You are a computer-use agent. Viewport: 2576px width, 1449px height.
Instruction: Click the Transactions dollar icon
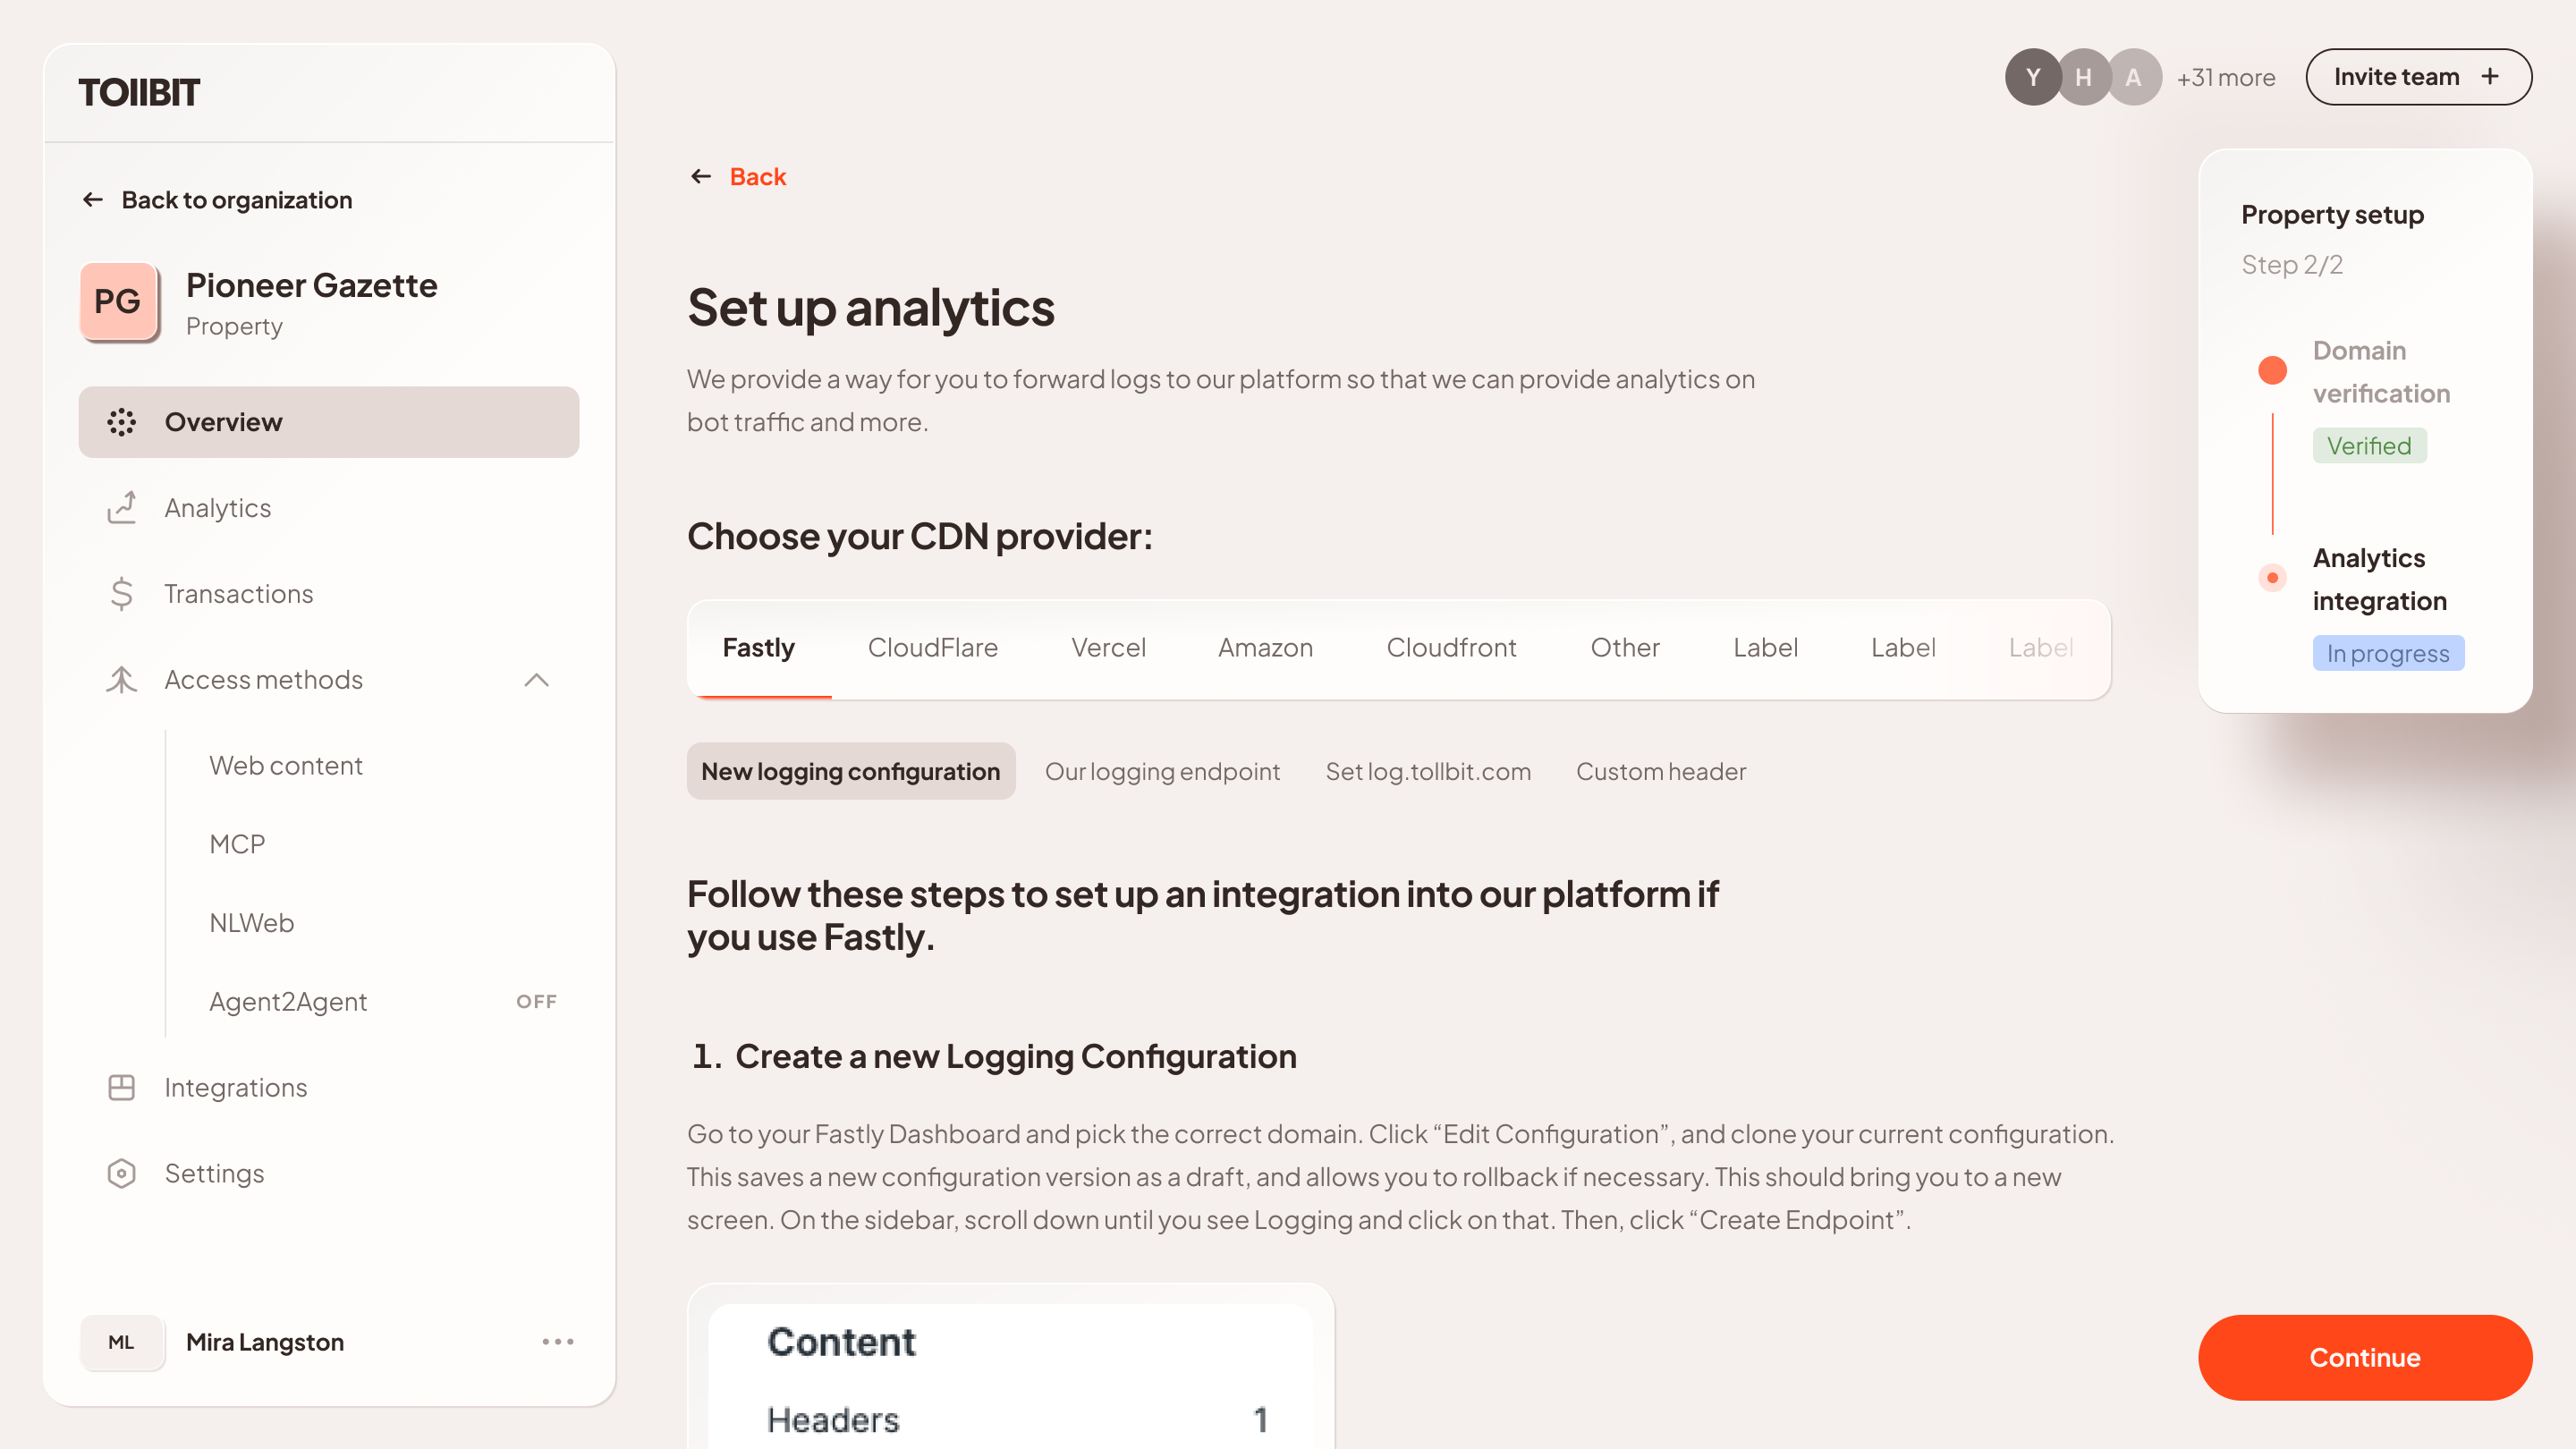(121, 593)
